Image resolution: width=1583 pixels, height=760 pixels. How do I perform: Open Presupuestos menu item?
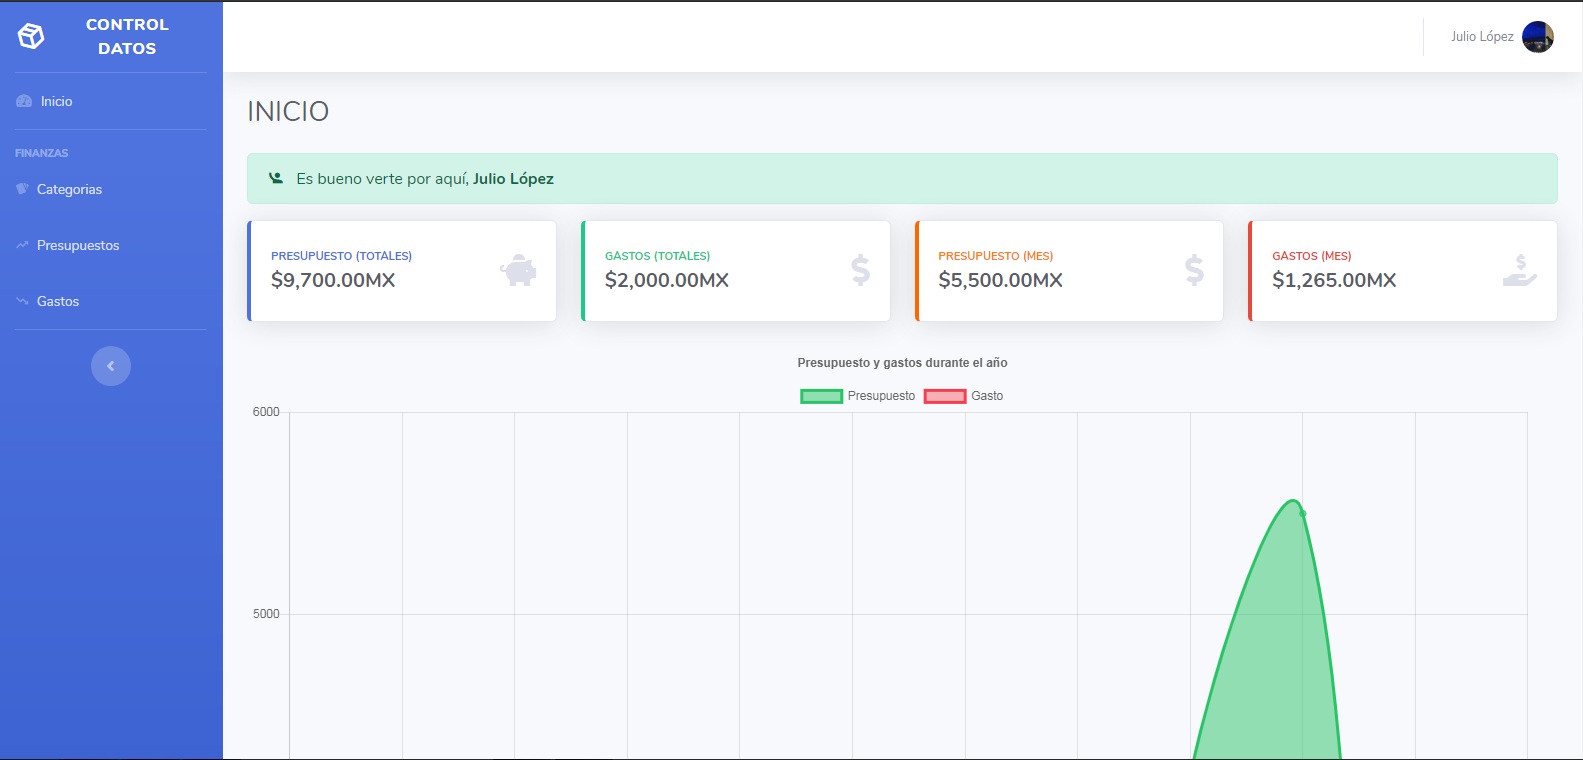pos(78,245)
